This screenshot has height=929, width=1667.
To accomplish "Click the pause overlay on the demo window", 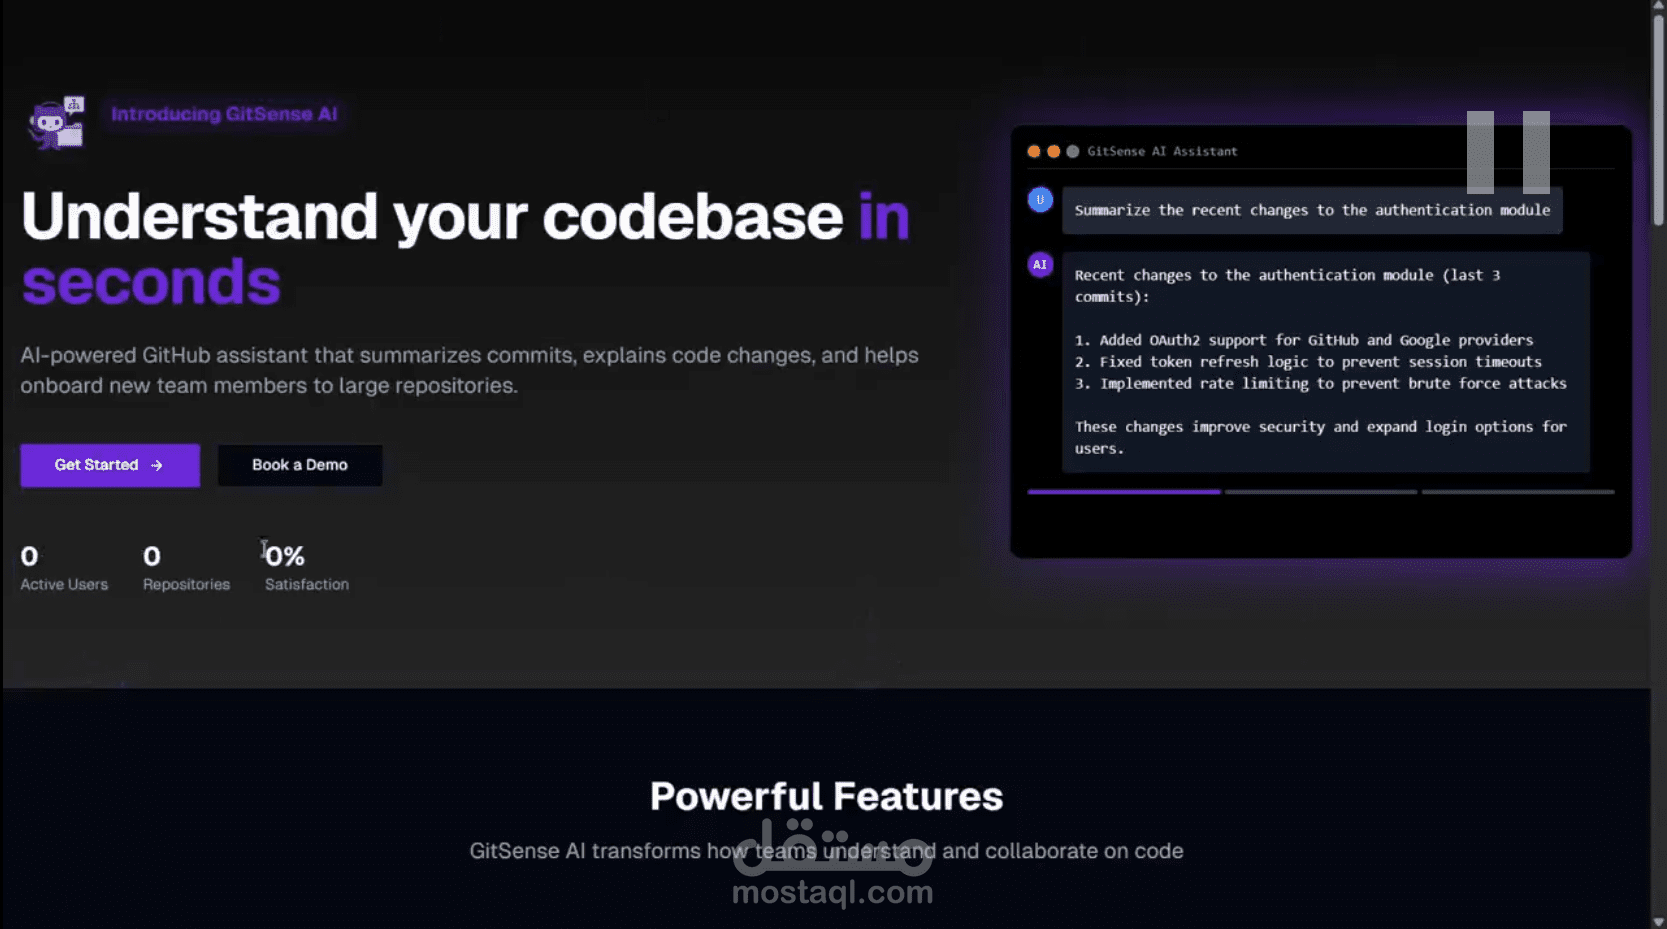I will pos(1508,152).
